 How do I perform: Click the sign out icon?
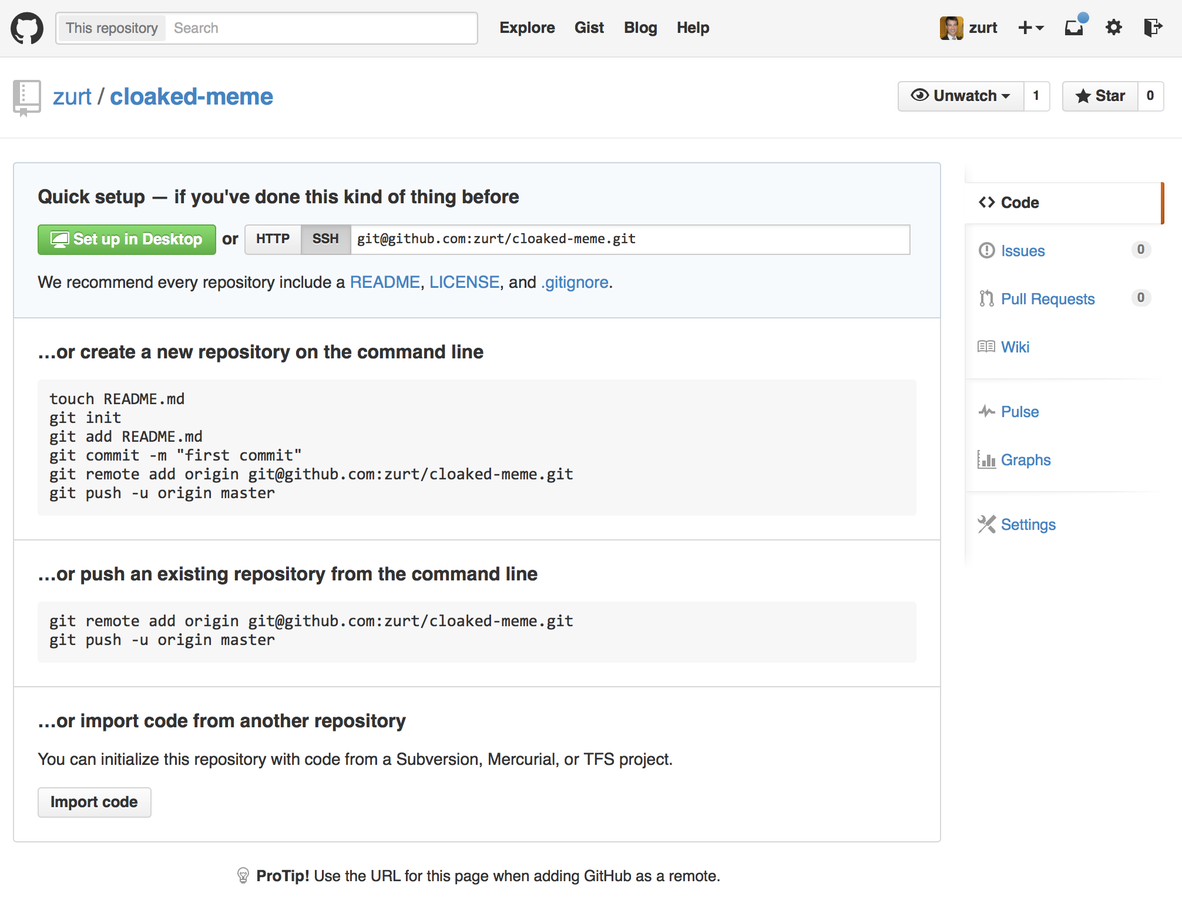[1153, 28]
